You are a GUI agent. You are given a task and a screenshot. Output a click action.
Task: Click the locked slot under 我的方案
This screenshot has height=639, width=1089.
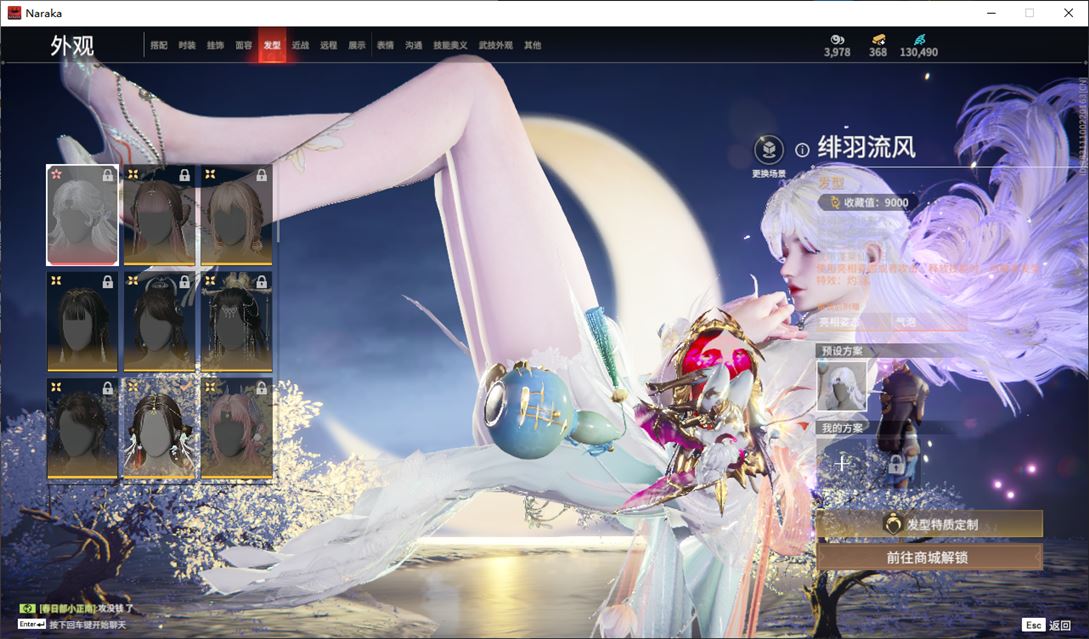pyautogui.click(x=896, y=463)
